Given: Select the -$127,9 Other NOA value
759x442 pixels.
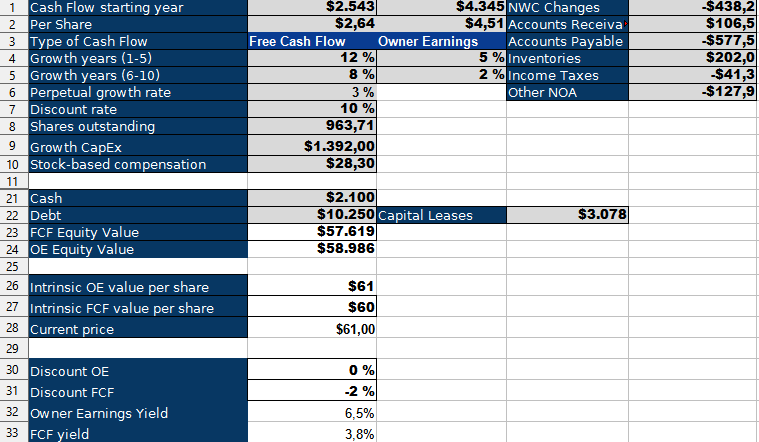Looking at the screenshot, I should tap(692, 92).
